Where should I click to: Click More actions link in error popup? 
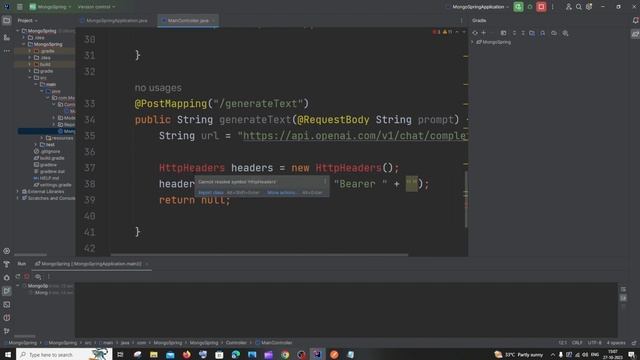pyautogui.click(x=282, y=193)
